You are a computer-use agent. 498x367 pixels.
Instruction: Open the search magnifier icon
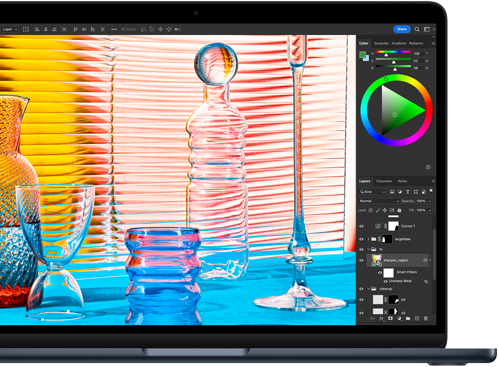point(417,29)
